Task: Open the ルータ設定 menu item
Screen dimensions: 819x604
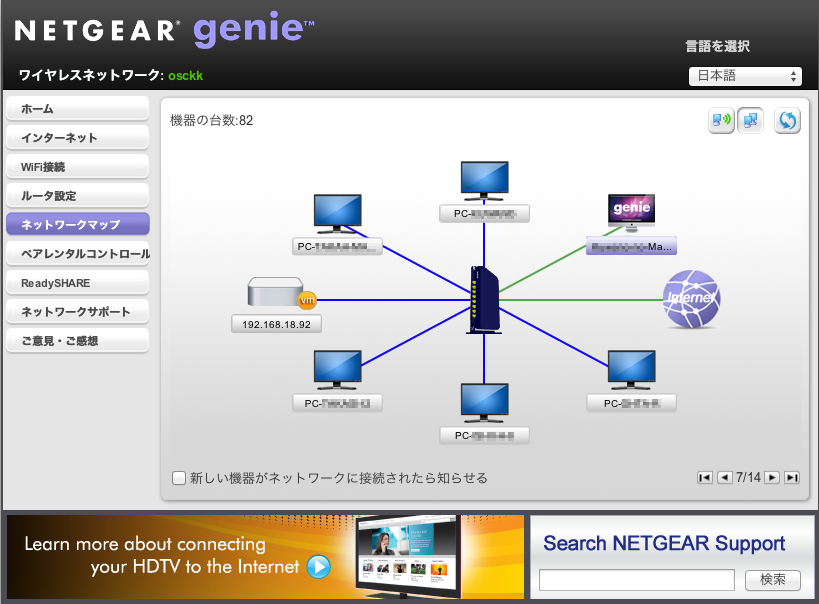Action: [77, 196]
